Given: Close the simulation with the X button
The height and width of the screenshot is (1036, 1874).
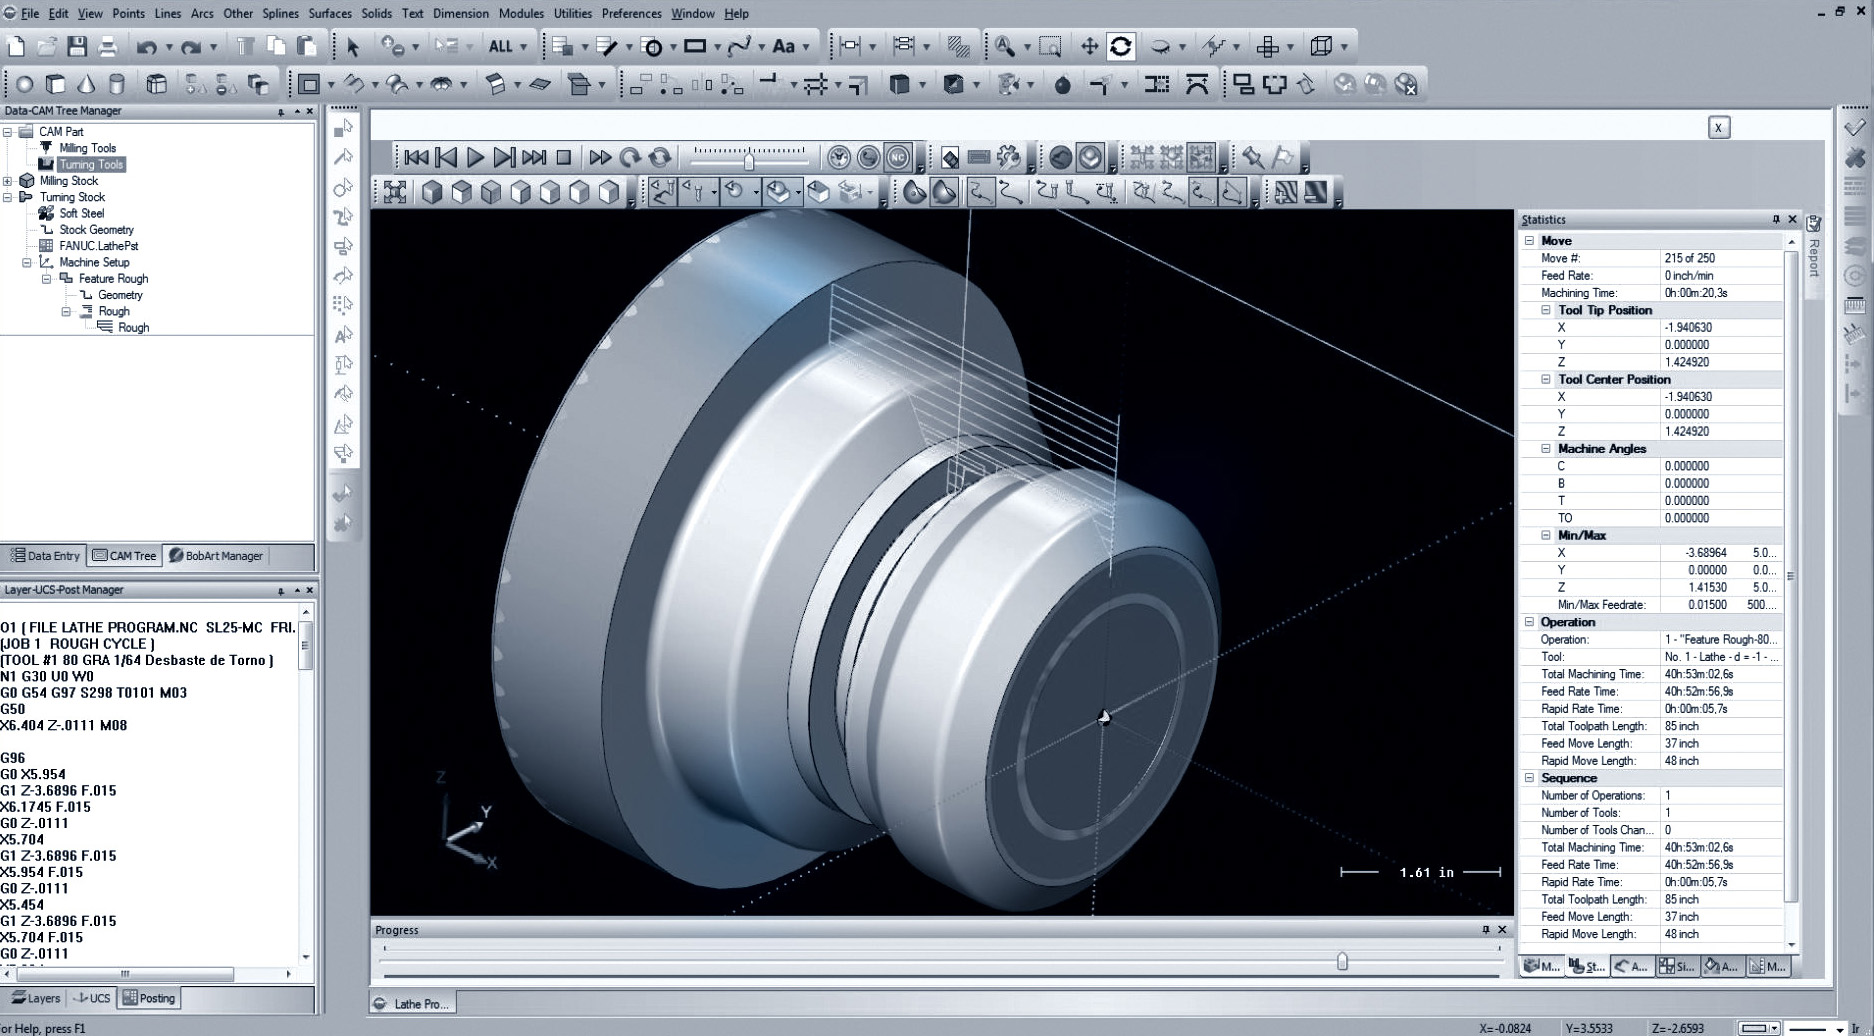Looking at the screenshot, I should coord(1718,127).
